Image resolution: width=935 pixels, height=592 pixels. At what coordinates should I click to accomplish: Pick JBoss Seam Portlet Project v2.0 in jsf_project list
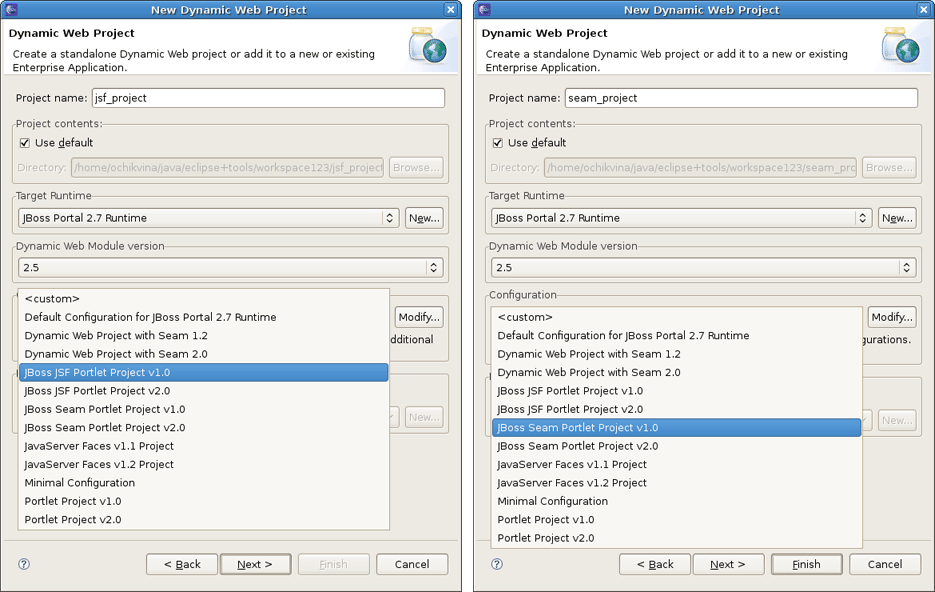[x=203, y=428]
